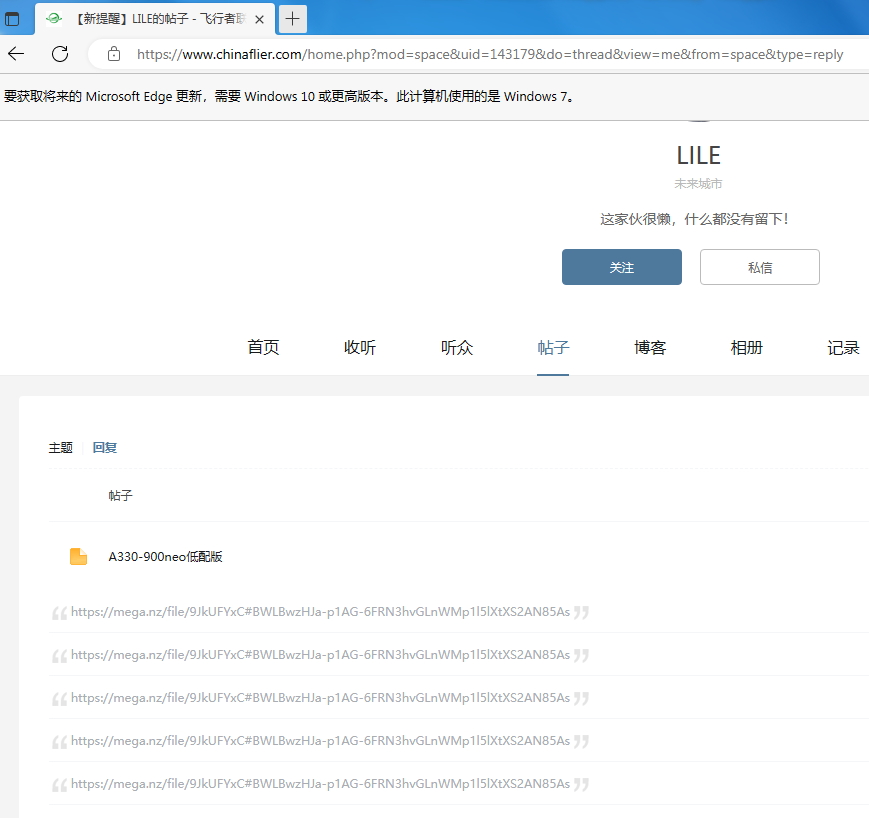Click the site favicon on the LILE tab

(x=53, y=19)
